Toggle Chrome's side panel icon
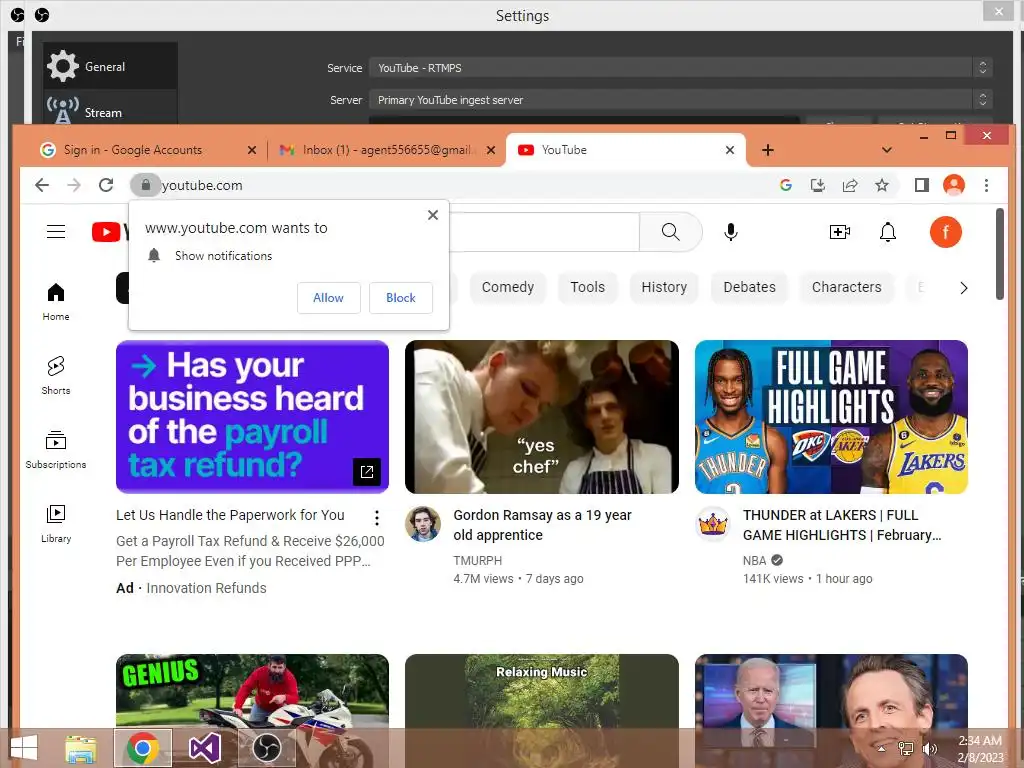The height and width of the screenshot is (768, 1024). 921,185
